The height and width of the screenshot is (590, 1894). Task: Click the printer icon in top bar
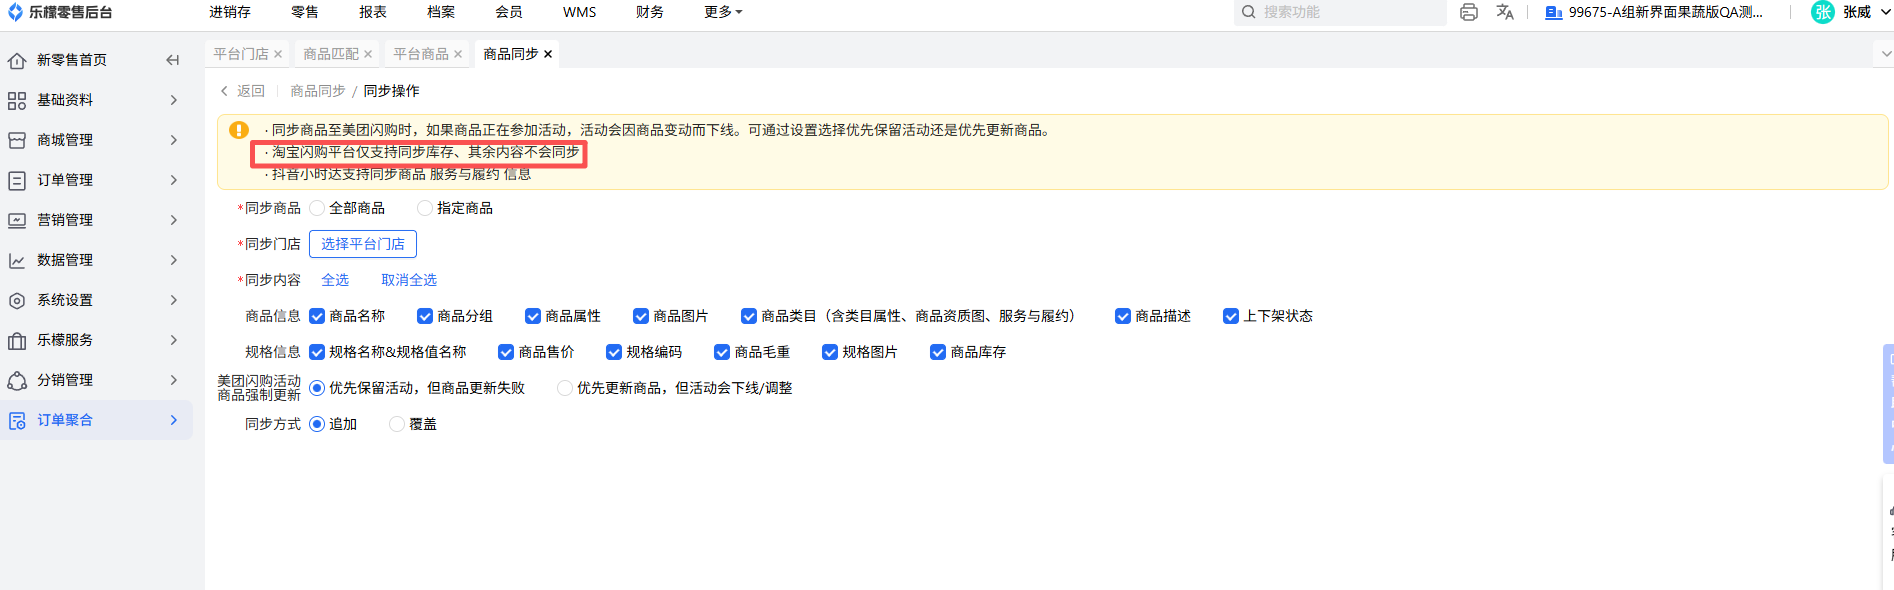1469,12
